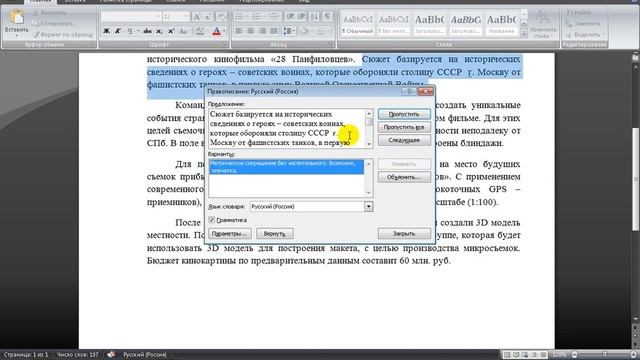Click the Shrink Font icon
This screenshot has width=640, height=360.
(208, 17)
